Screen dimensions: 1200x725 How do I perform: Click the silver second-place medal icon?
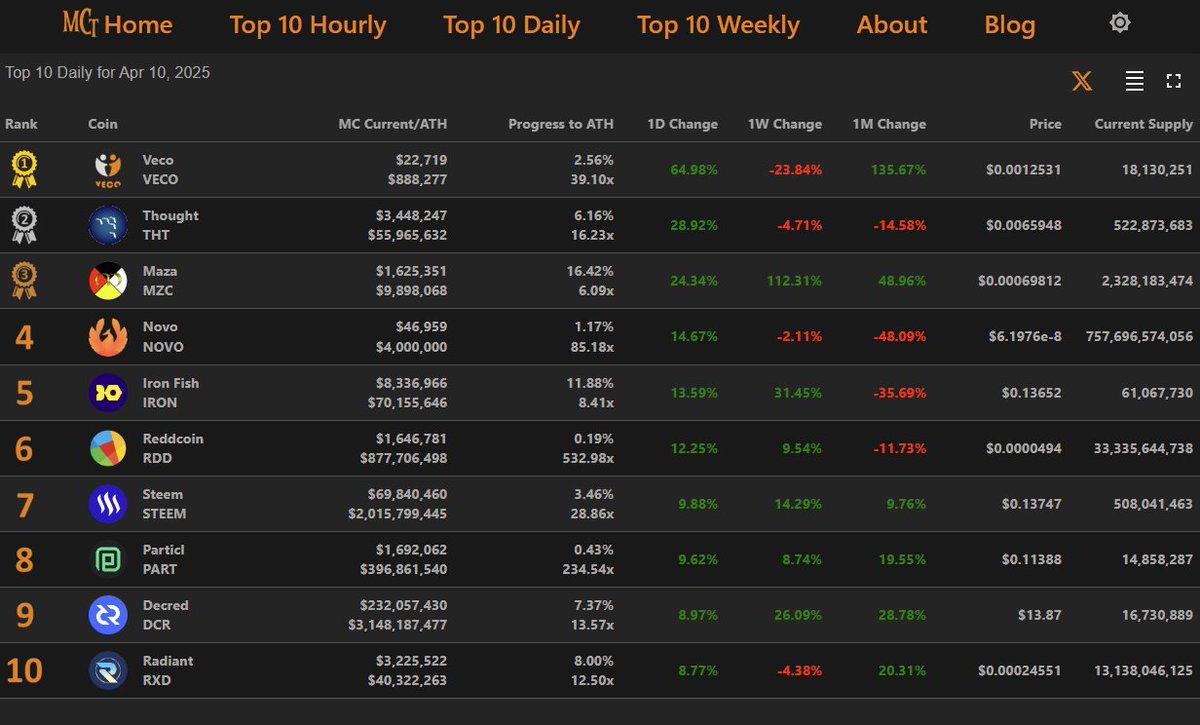24,225
